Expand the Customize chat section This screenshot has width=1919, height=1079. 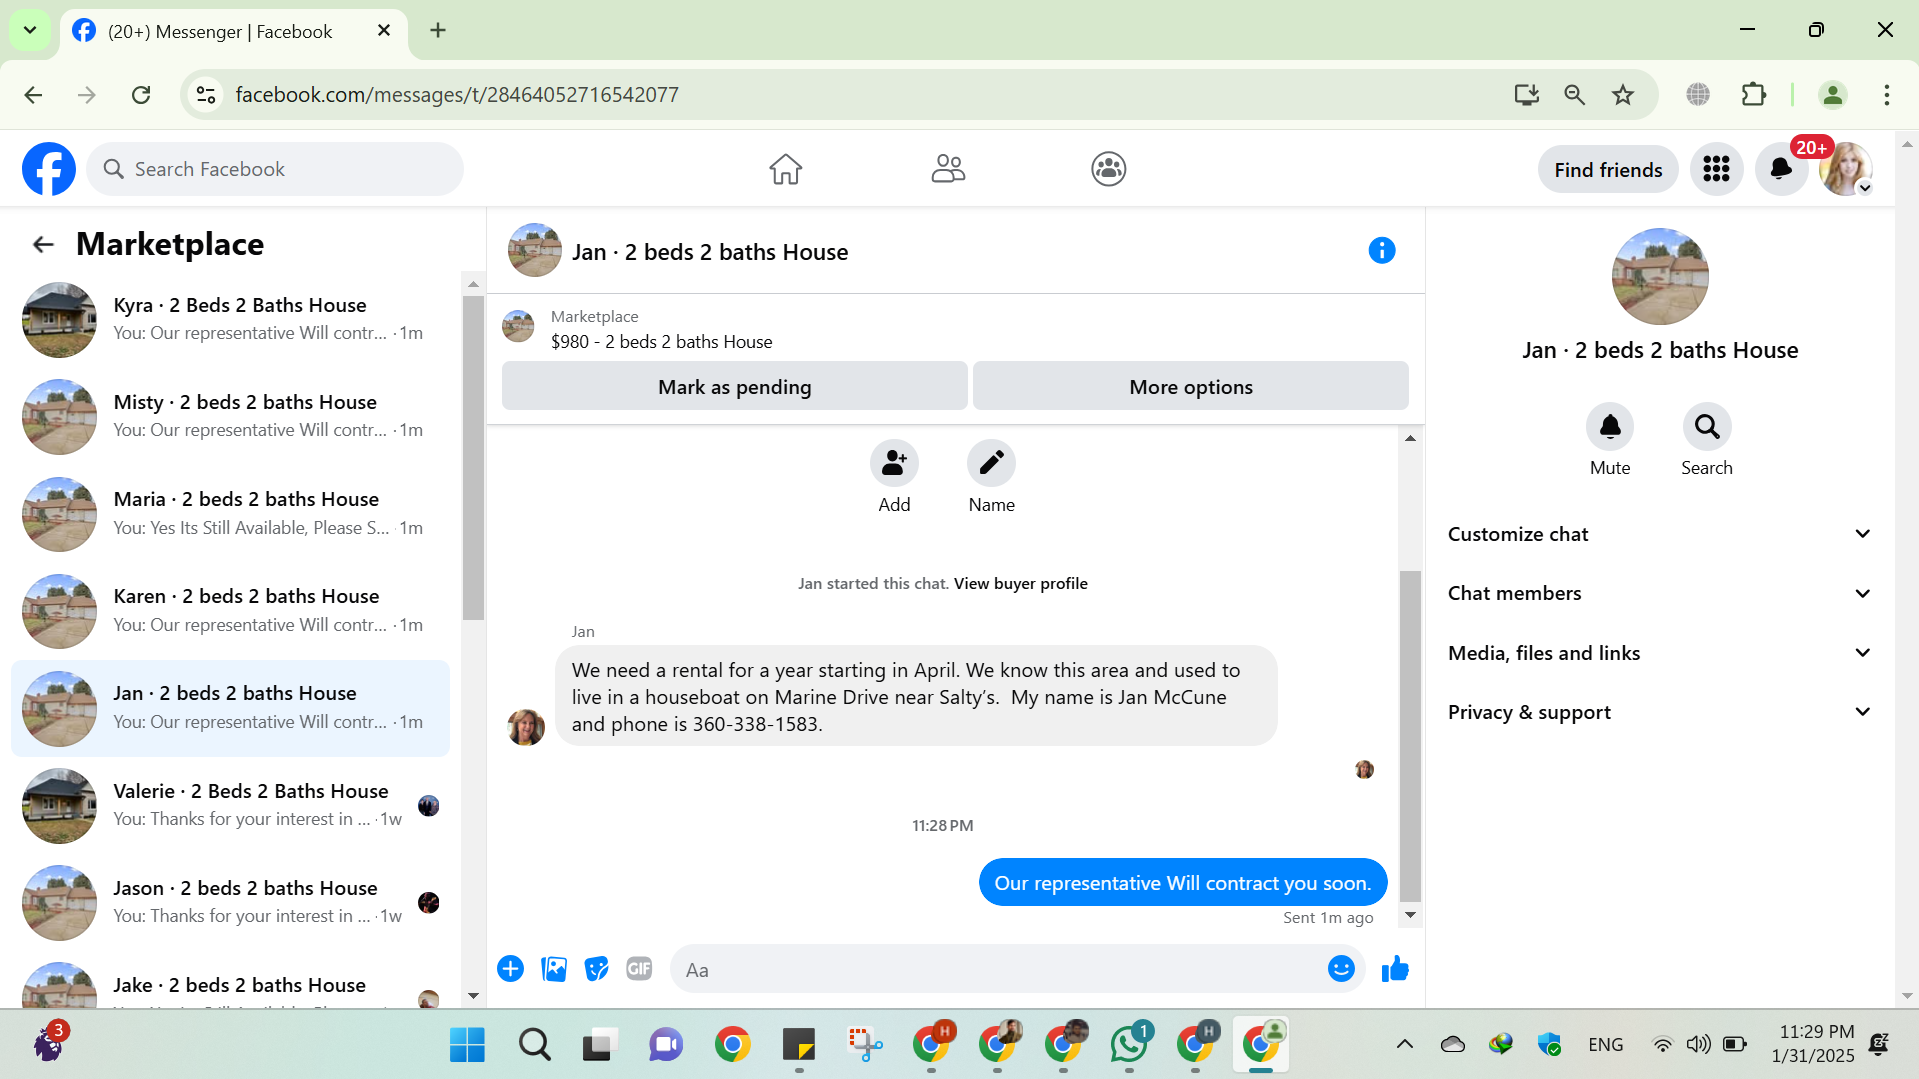(x=1659, y=534)
